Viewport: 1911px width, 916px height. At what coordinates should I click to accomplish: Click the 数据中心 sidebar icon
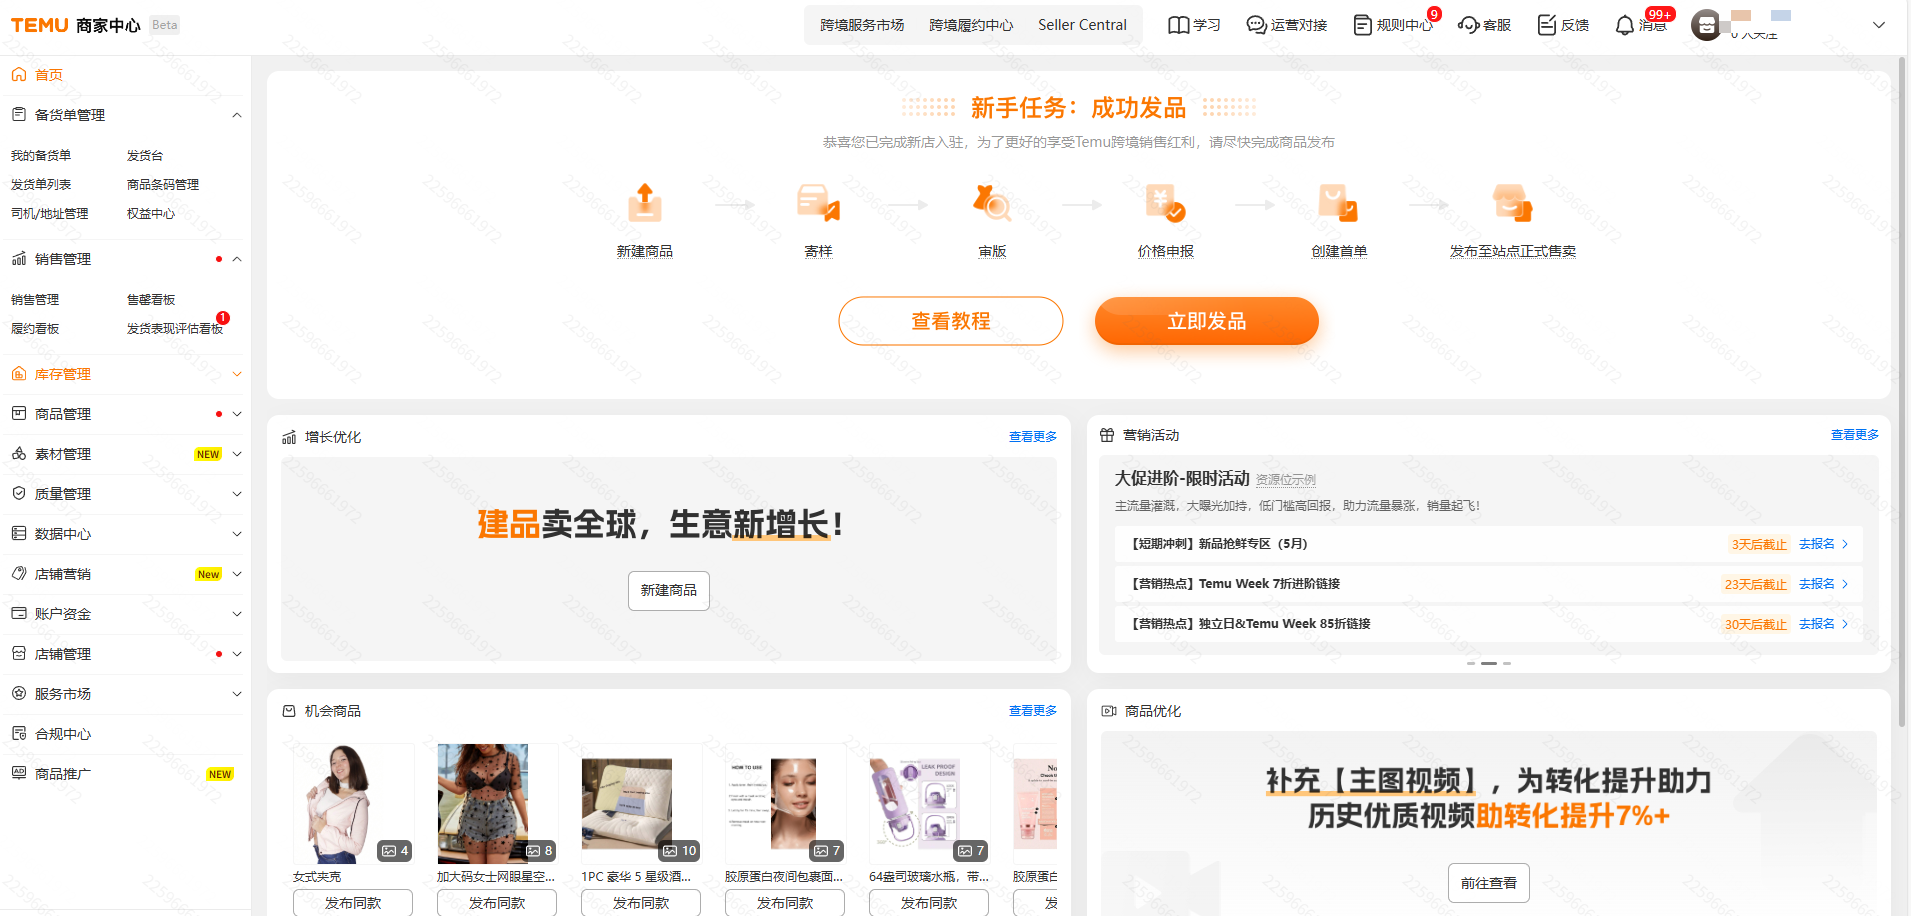pyautogui.click(x=19, y=534)
